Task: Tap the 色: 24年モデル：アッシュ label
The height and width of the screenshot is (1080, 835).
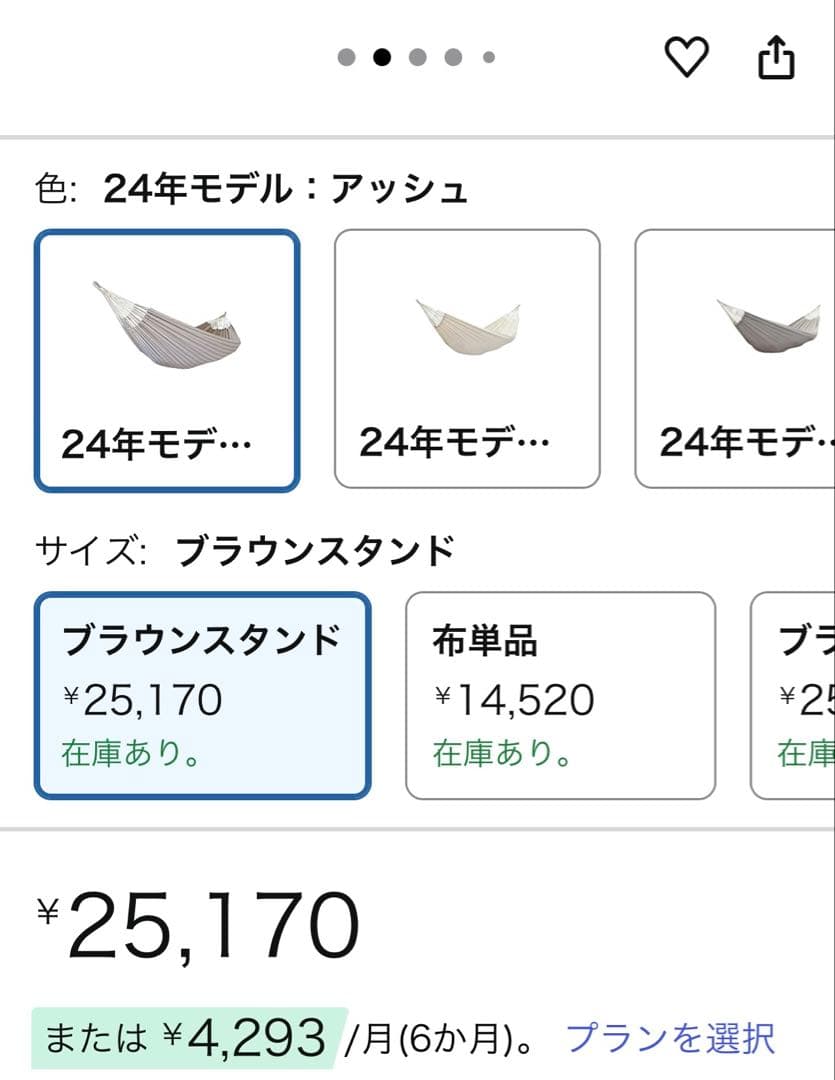Action: pos(251,189)
